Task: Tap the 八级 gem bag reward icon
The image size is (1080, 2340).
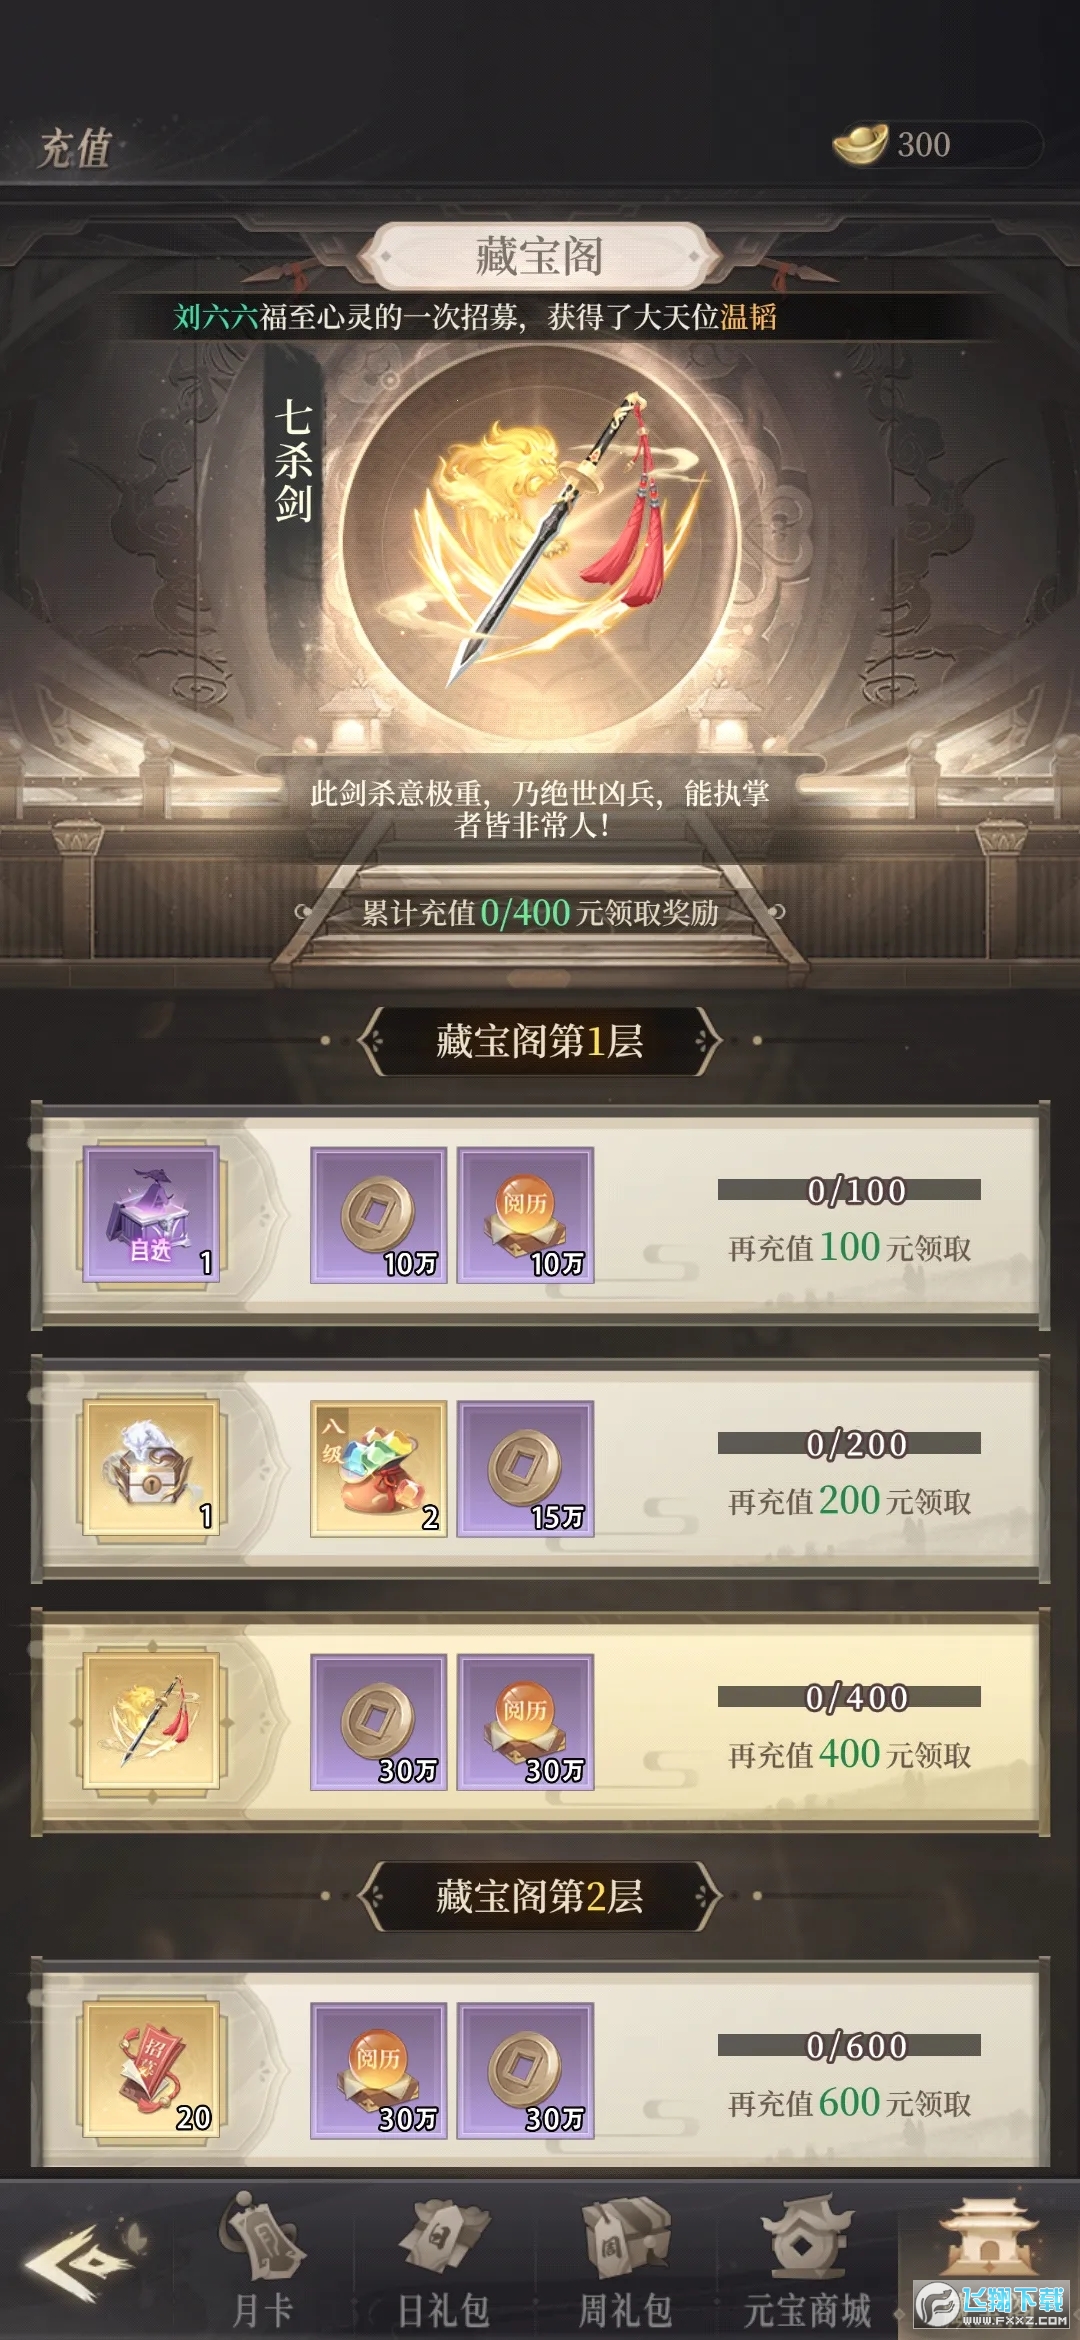Action: point(378,1468)
